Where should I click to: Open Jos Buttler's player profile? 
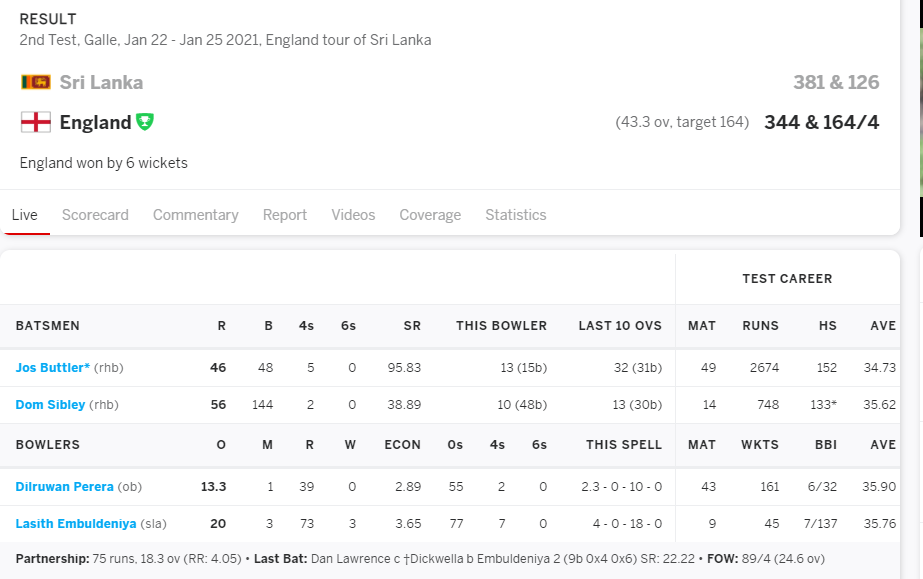pos(53,368)
